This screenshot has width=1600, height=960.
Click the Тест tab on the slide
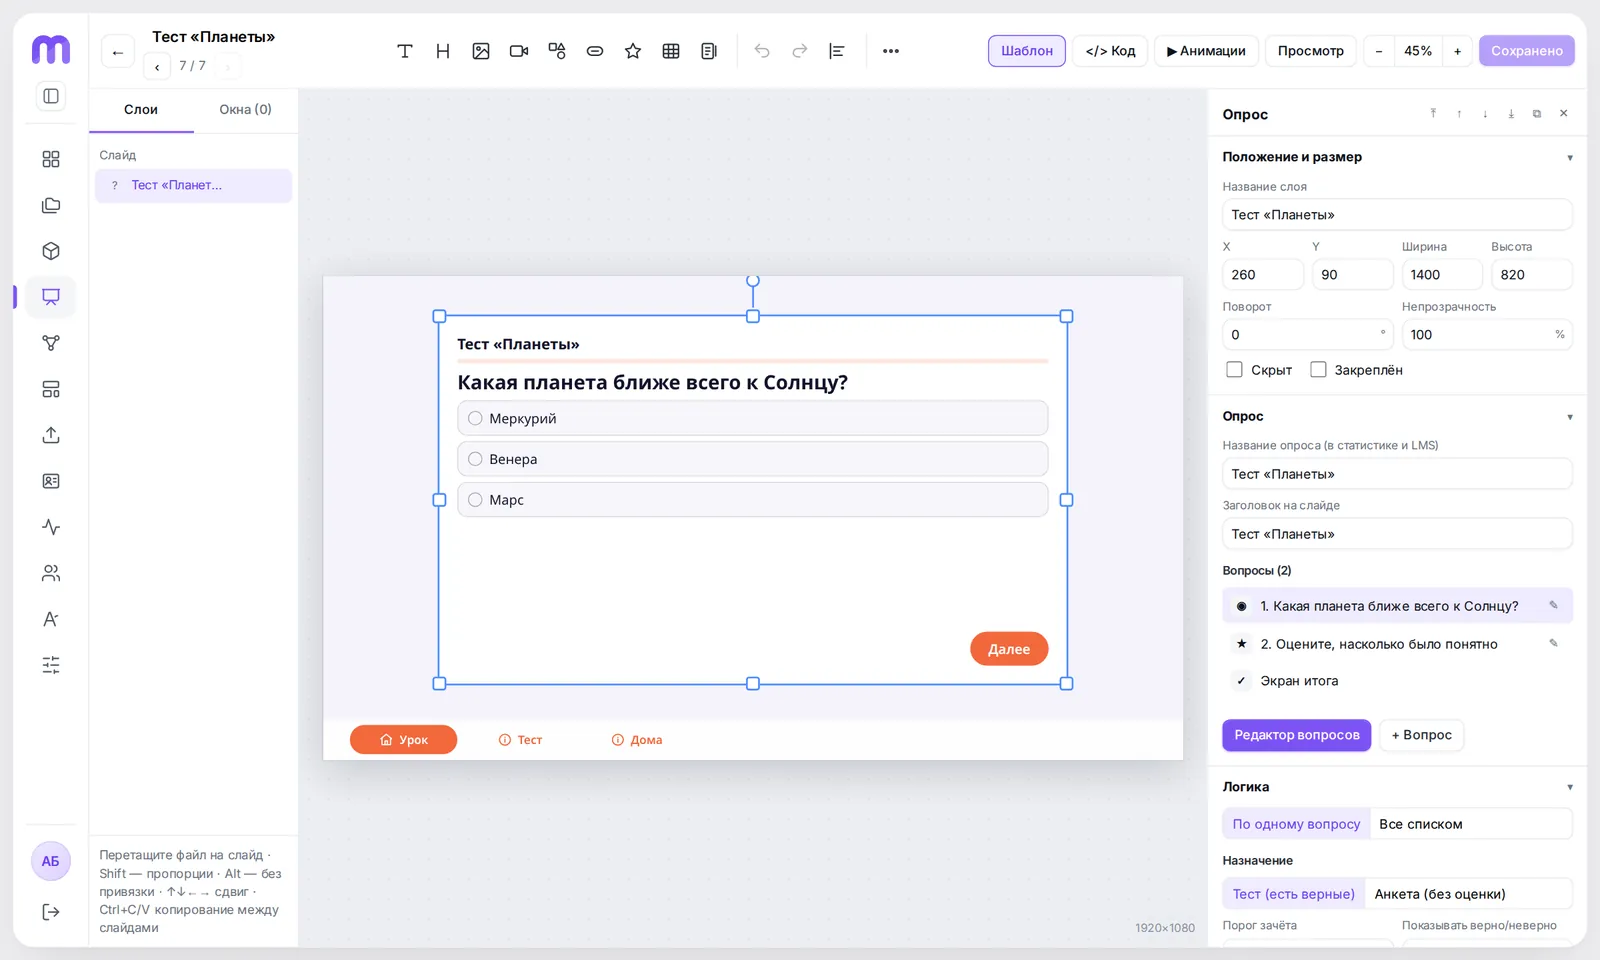click(520, 740)
